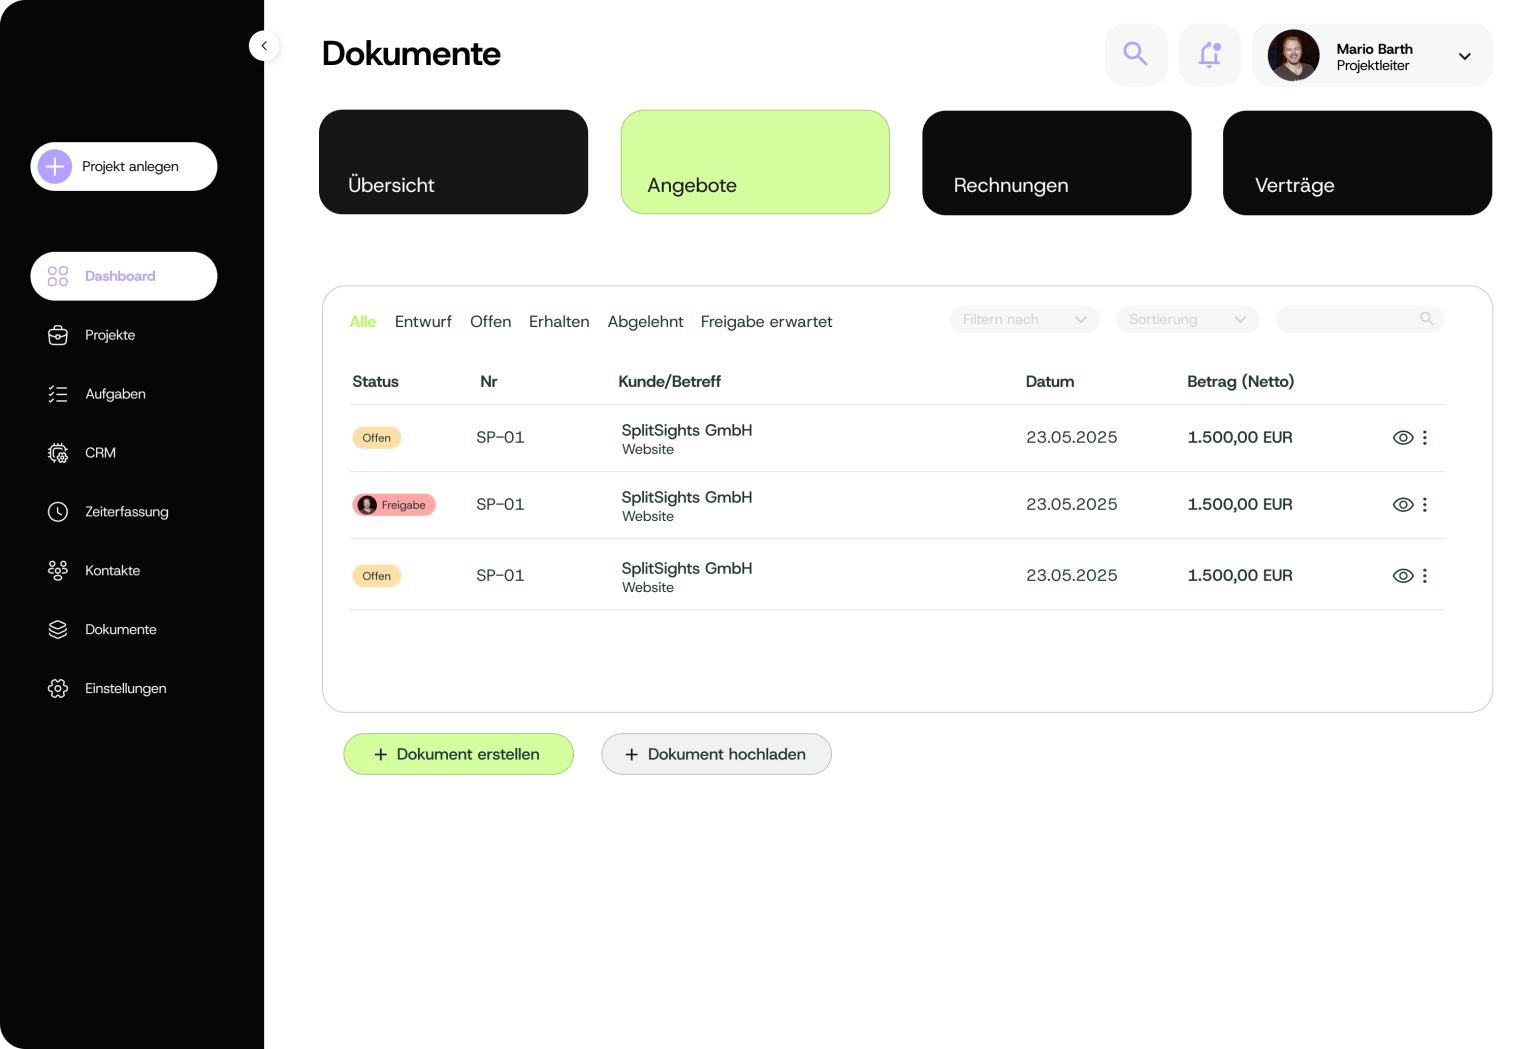Click the search magnifier icon in header
This screenshot has height=1049, width=1536.
1135,54
